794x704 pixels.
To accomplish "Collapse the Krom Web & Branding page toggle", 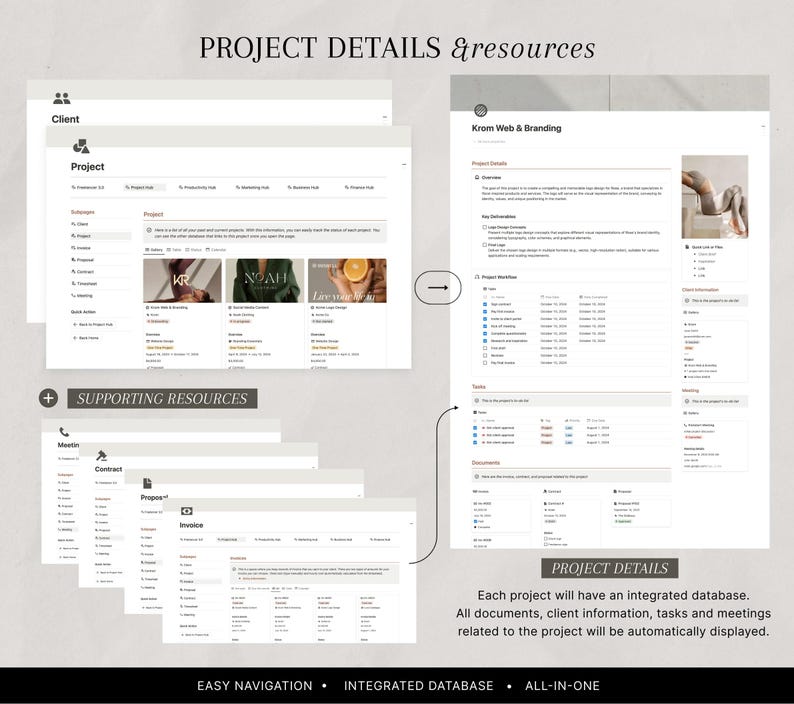I will pyautogui.click(x=763, y=127).
